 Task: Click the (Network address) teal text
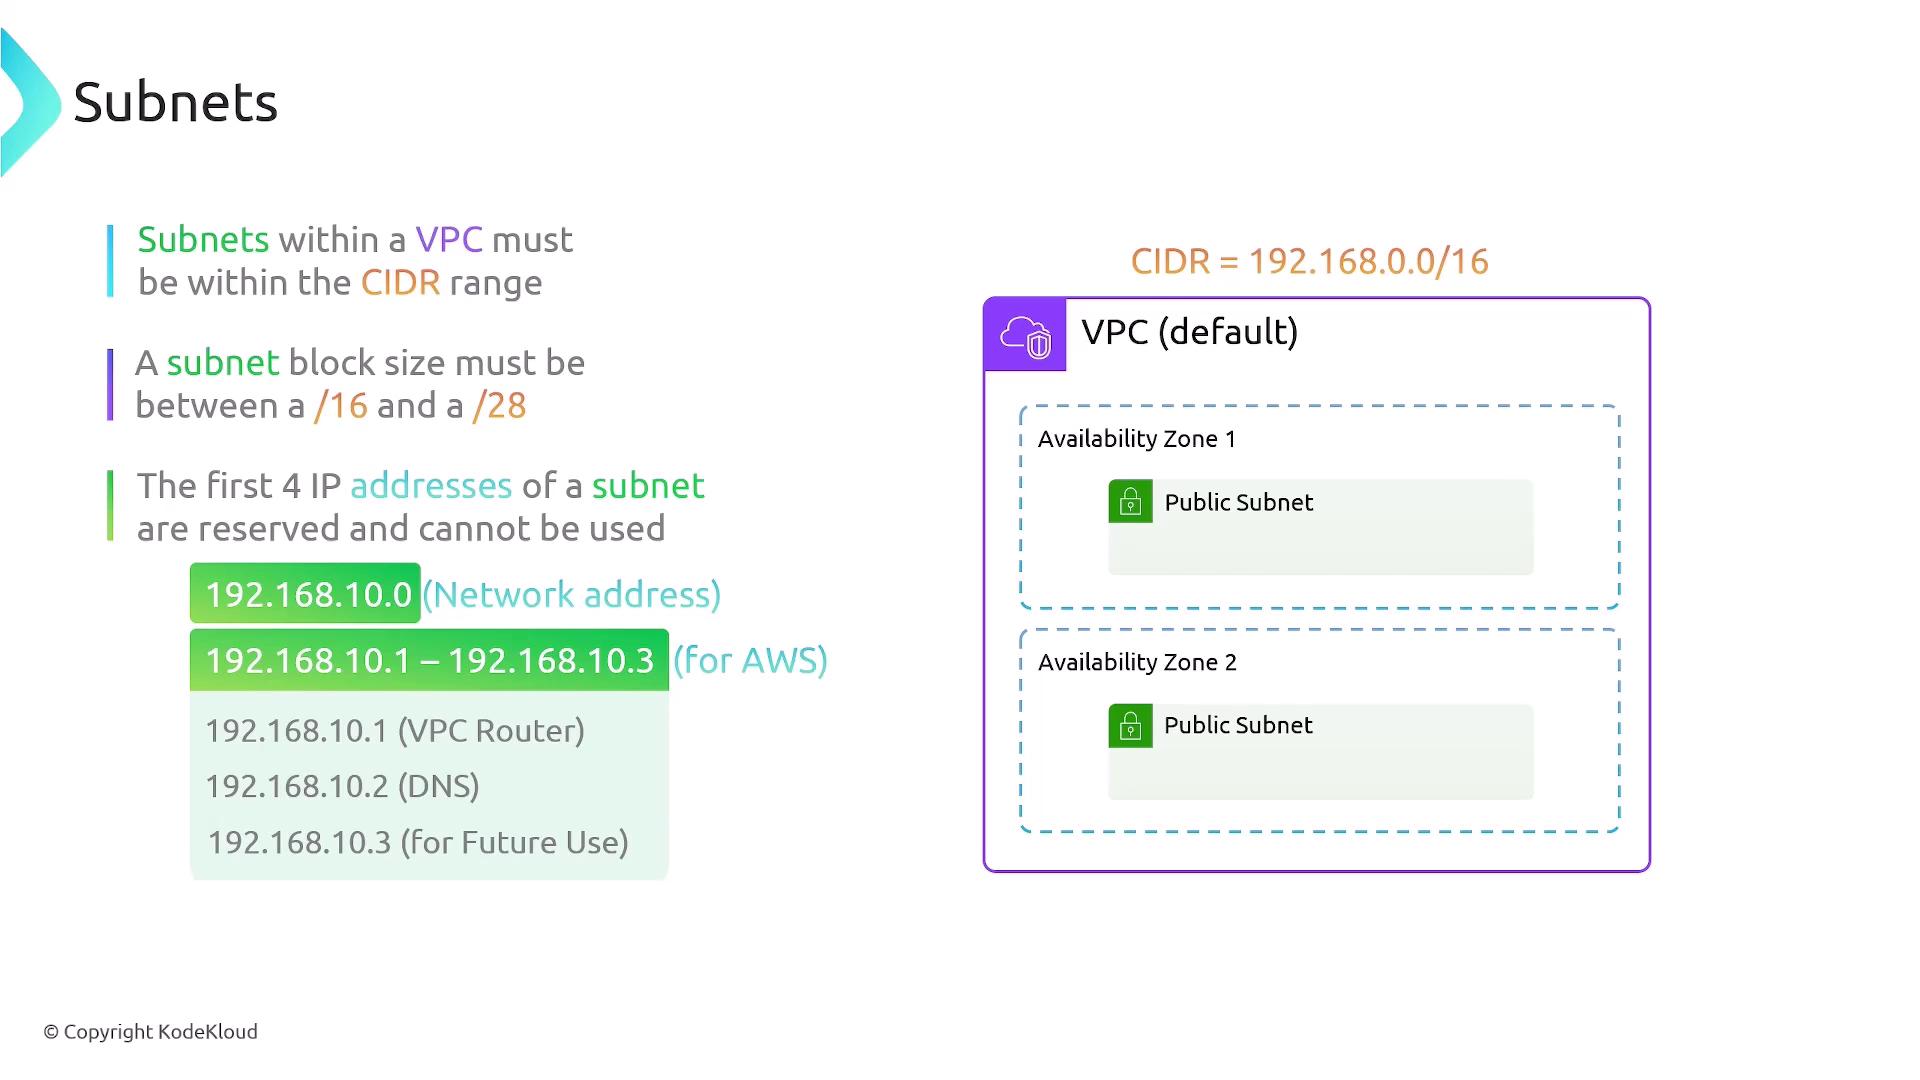tap(571, 595)
